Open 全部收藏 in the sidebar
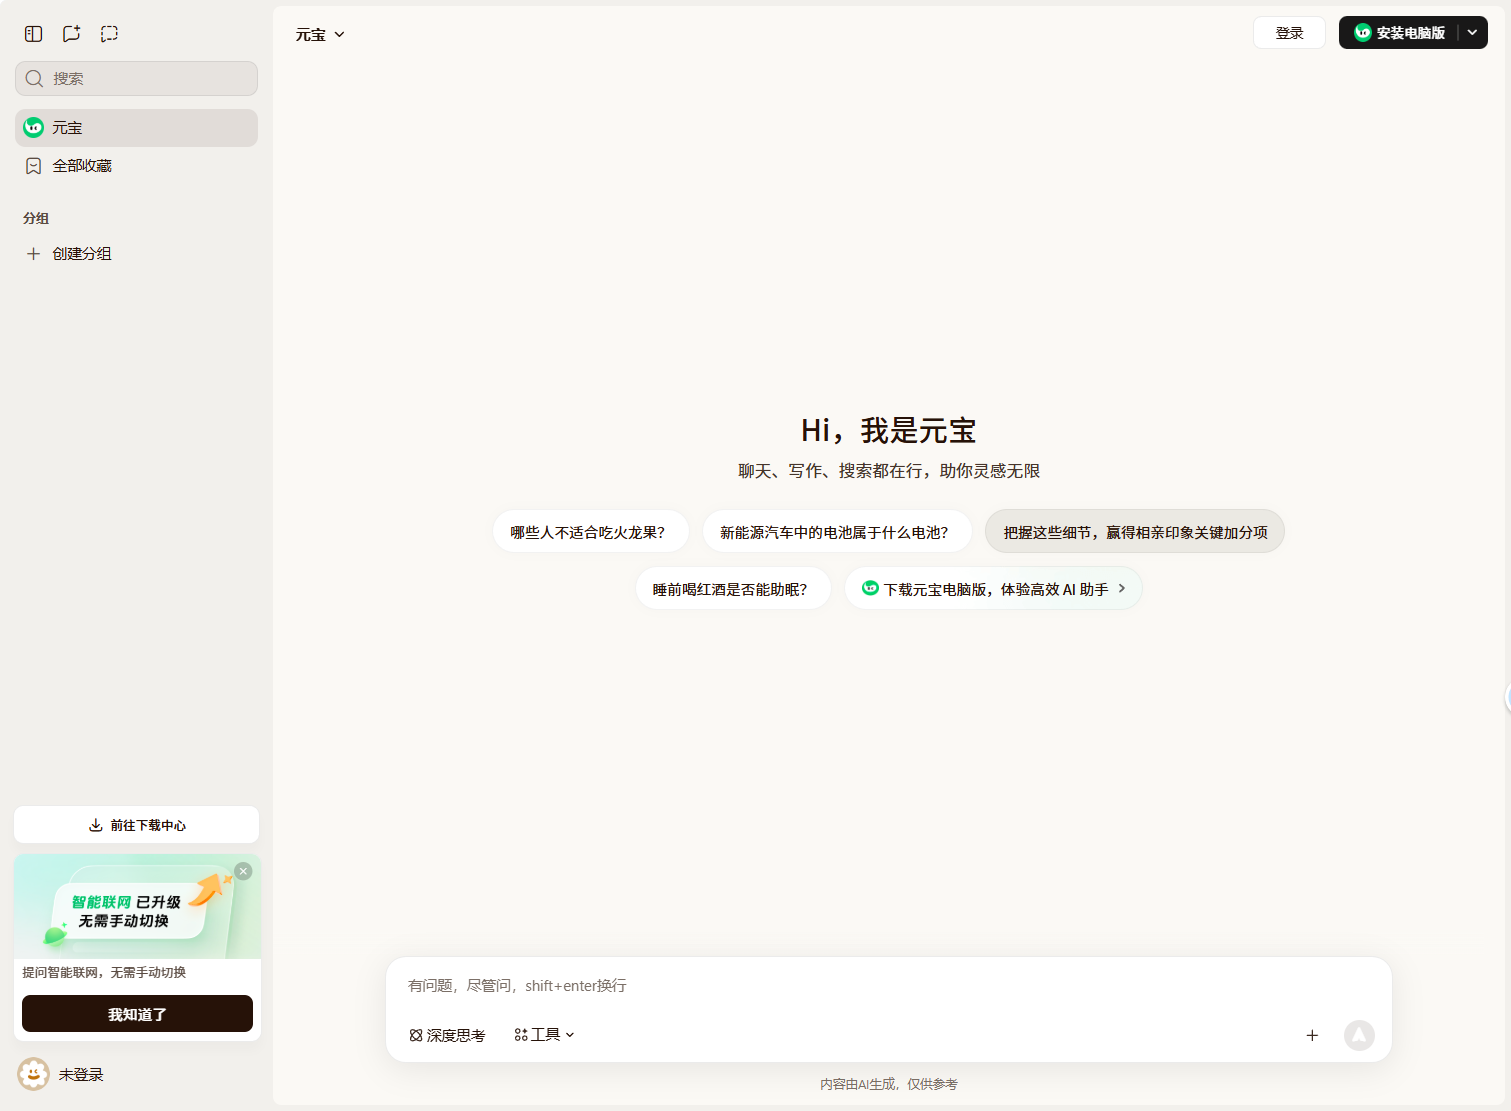Viewport: 1511px width, 1111px height. pyautogui.click(x=136, y=166)
